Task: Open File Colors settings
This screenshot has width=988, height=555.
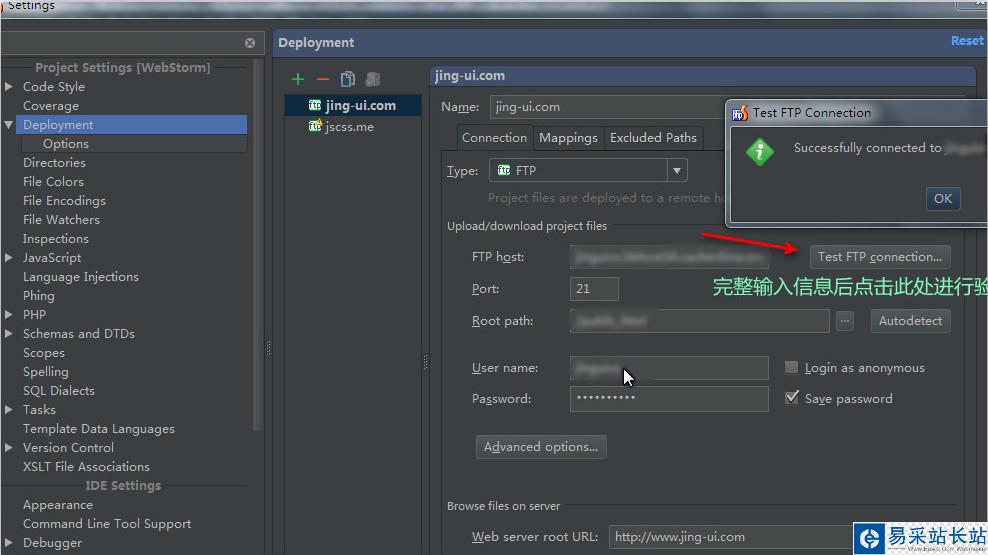Action: [x=53, y=181]
